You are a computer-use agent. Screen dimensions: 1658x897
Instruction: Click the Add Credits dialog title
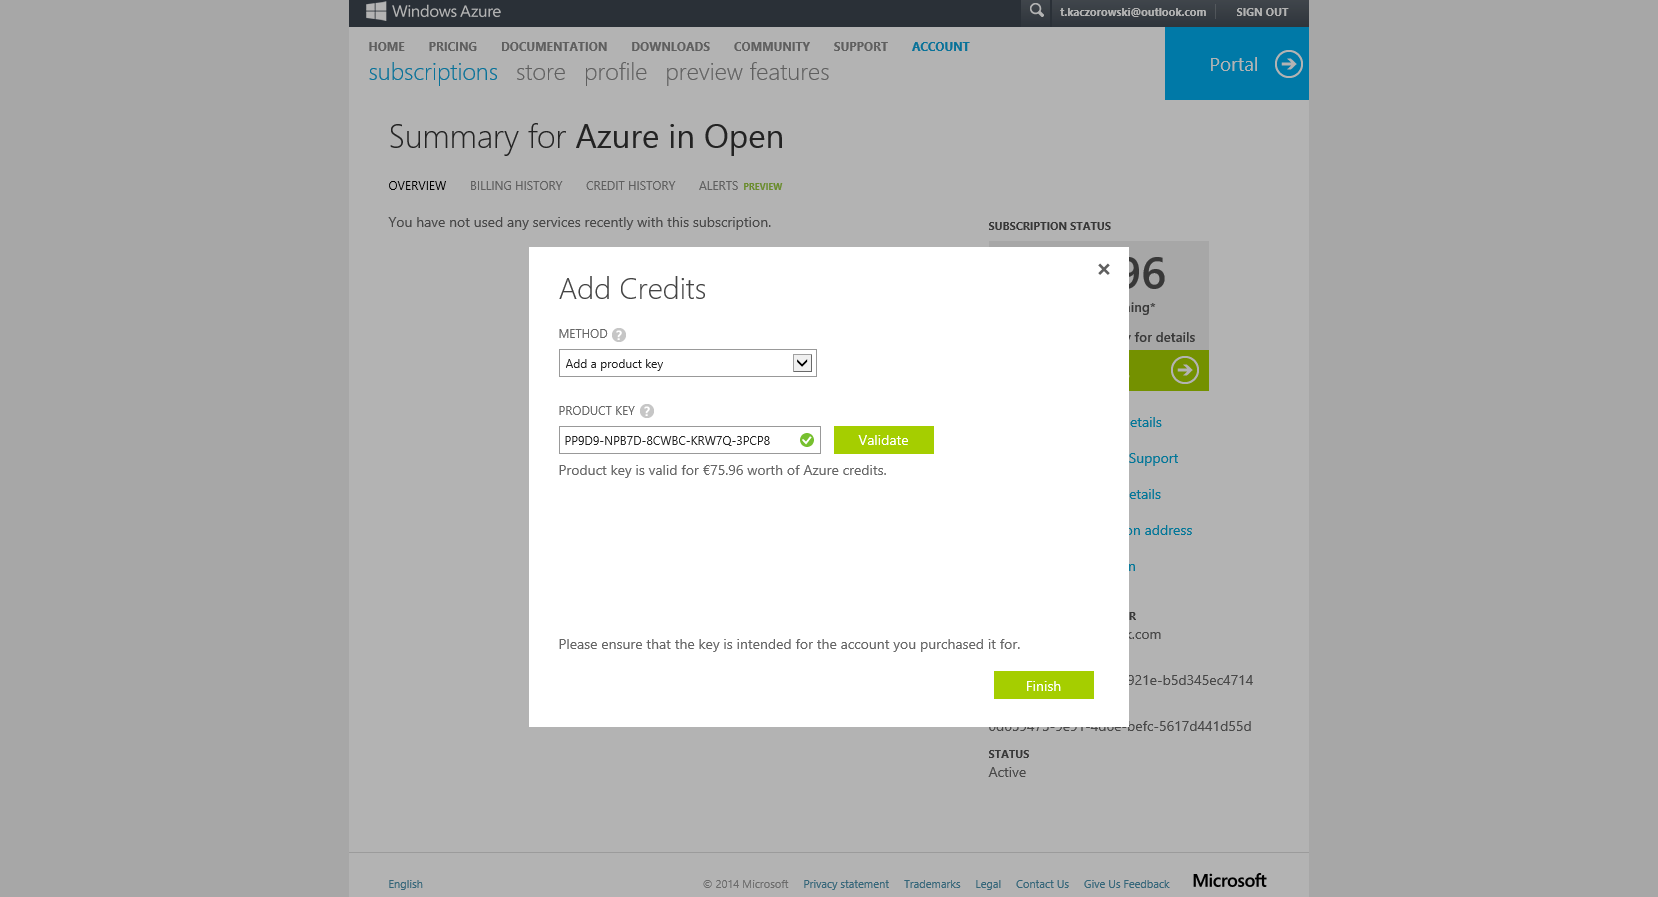(x=633, y=289)
